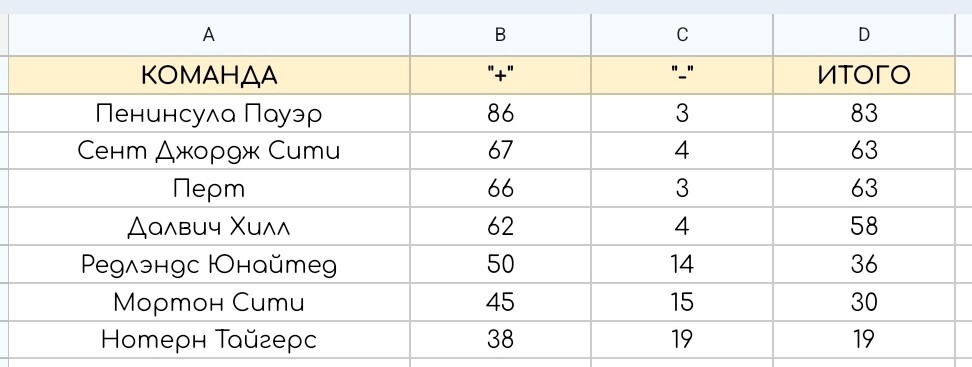
Task: Select the plus cell showing 45
Action: point(500,302)
